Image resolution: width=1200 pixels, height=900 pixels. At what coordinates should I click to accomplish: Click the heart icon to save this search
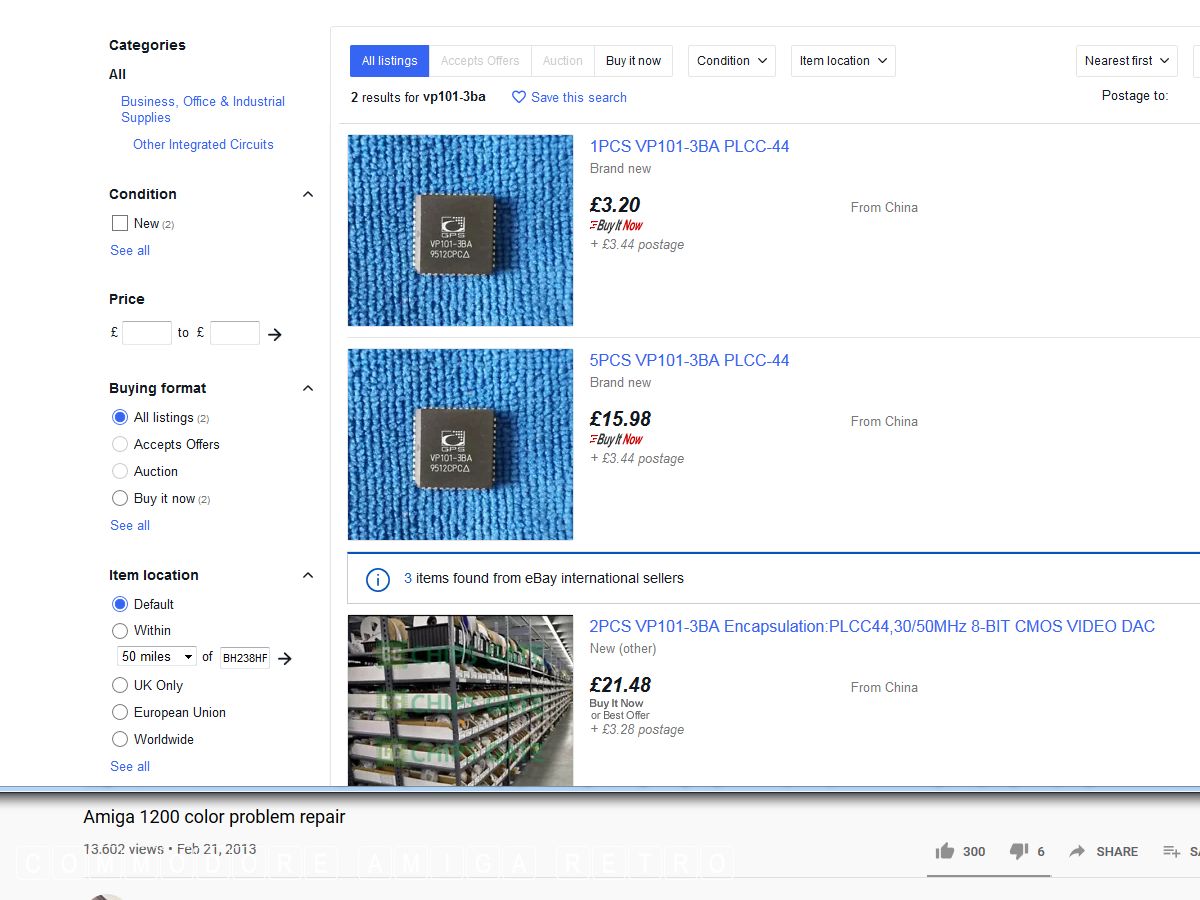pos(518,97)
